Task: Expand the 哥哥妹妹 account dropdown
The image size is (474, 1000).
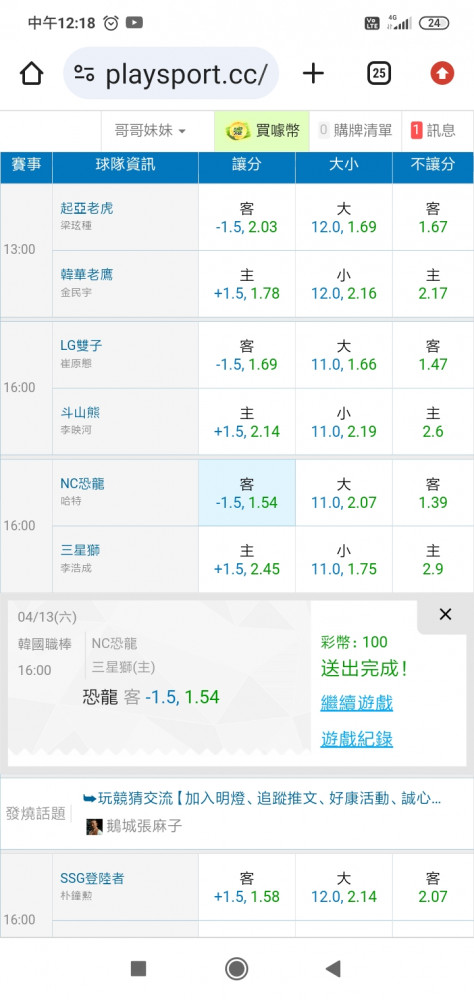Action: pyautogui.click(x=150, y=131)
